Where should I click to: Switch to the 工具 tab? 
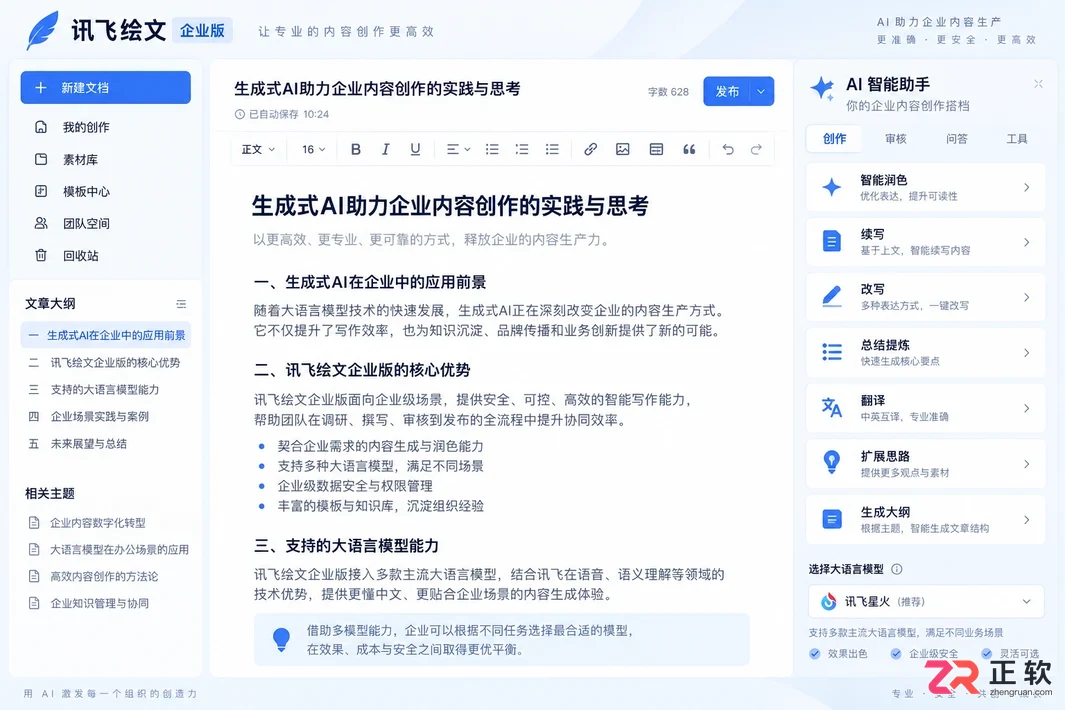click(x=1016, y=139)
